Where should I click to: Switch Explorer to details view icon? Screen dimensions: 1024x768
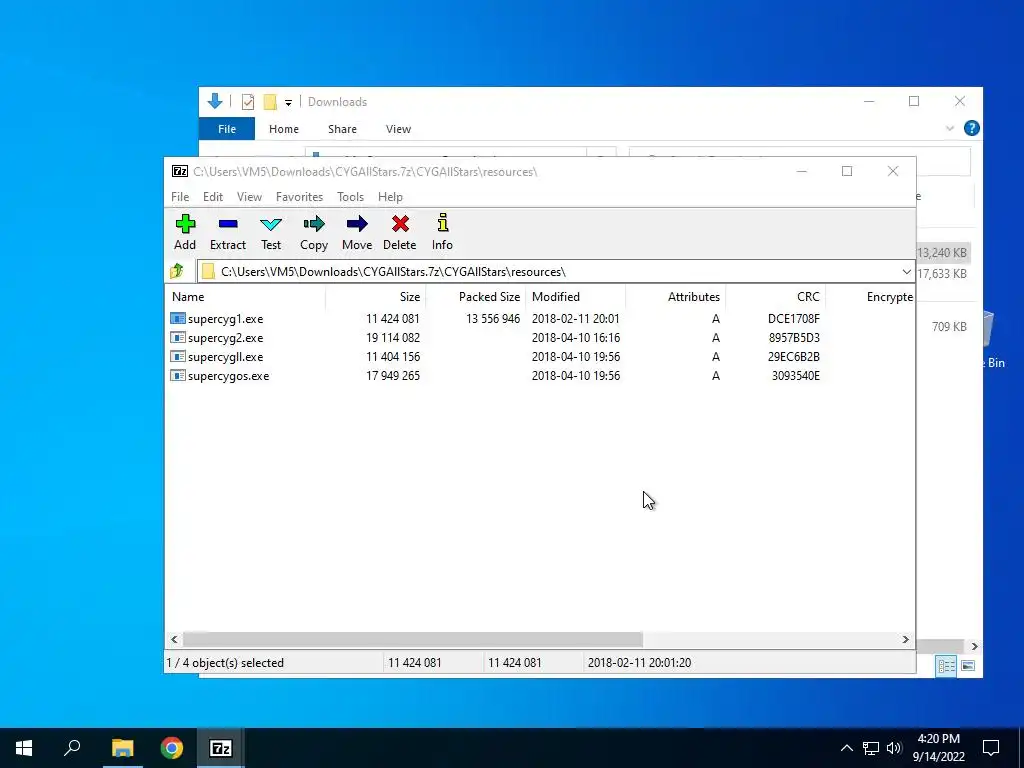946,665
